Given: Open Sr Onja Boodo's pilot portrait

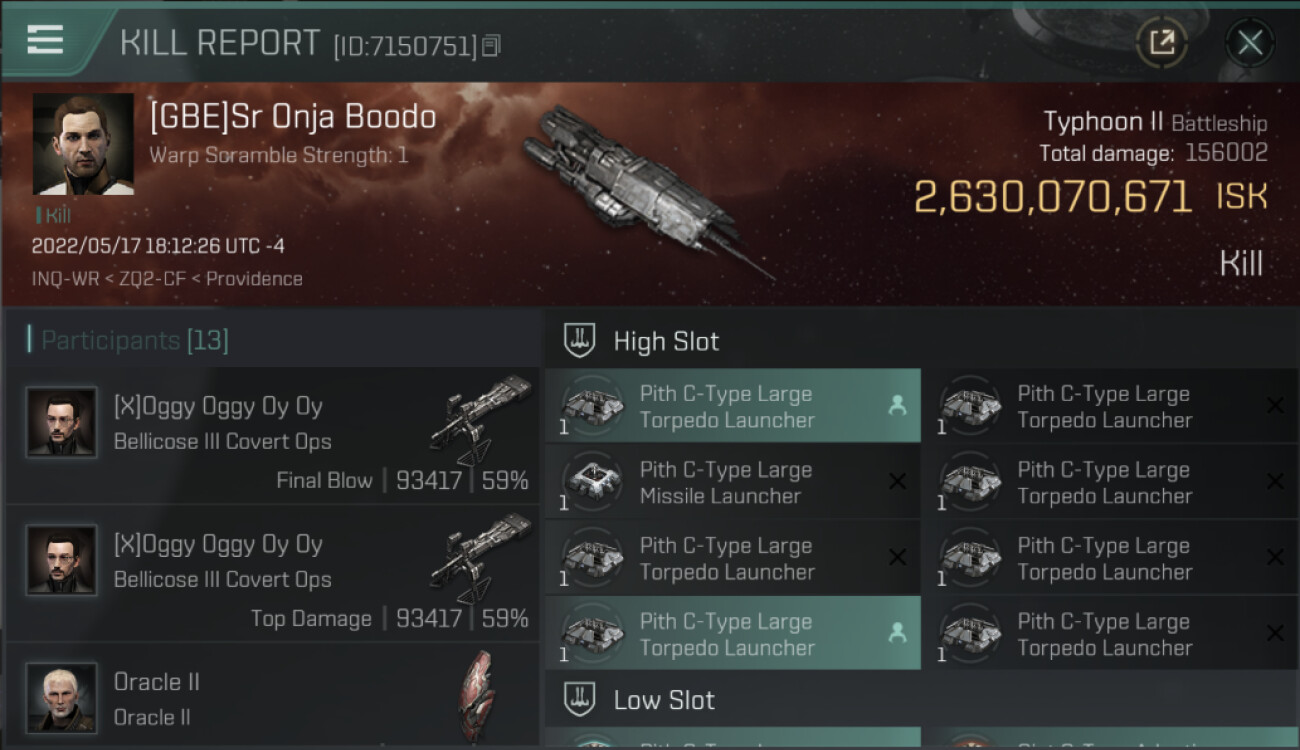Looking at the screenshot, I should pos(83,144).
